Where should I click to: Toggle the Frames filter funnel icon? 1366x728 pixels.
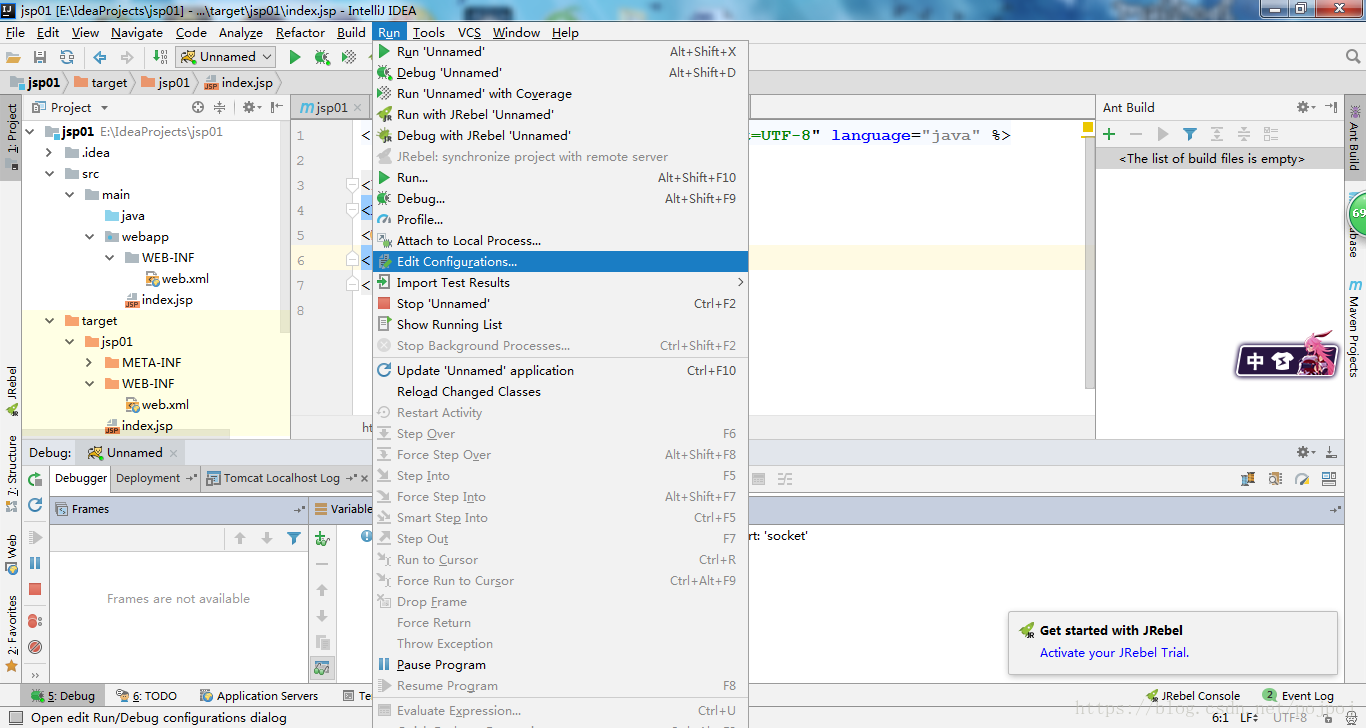pyautogui.click(x=294, y=538)
